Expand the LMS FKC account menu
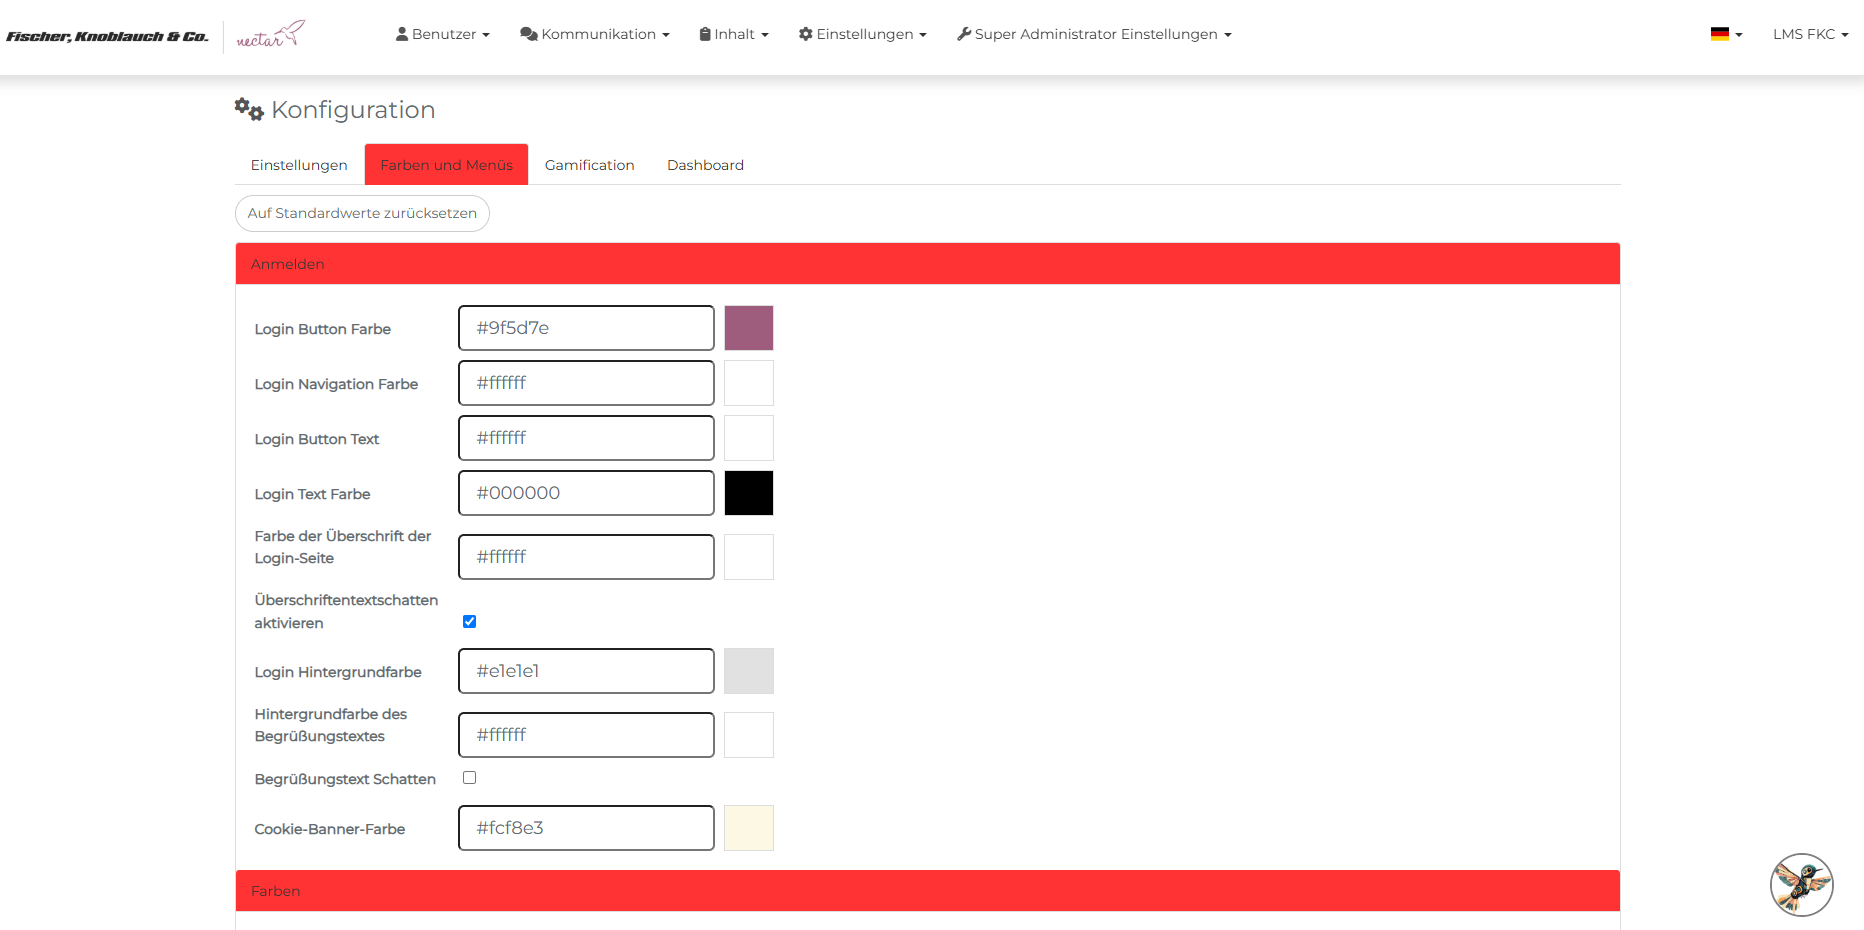This screenshot has height=930, width=1864. coord(1810,34)
